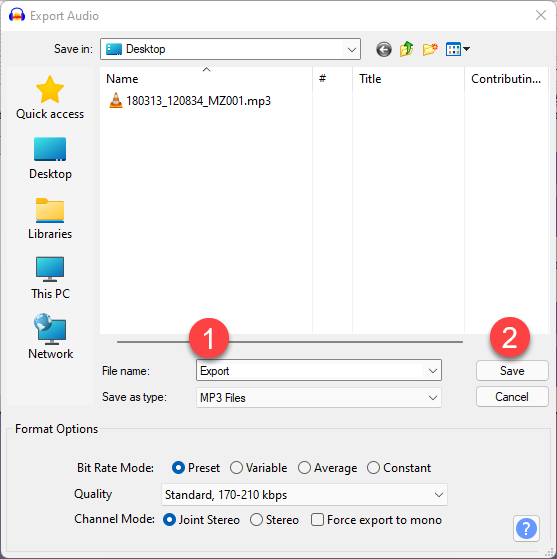Image resolution: width=557 pixels, height=559 pixels.
Task: Select Libraries in the places bar
Action: click(x=50, y=218)
